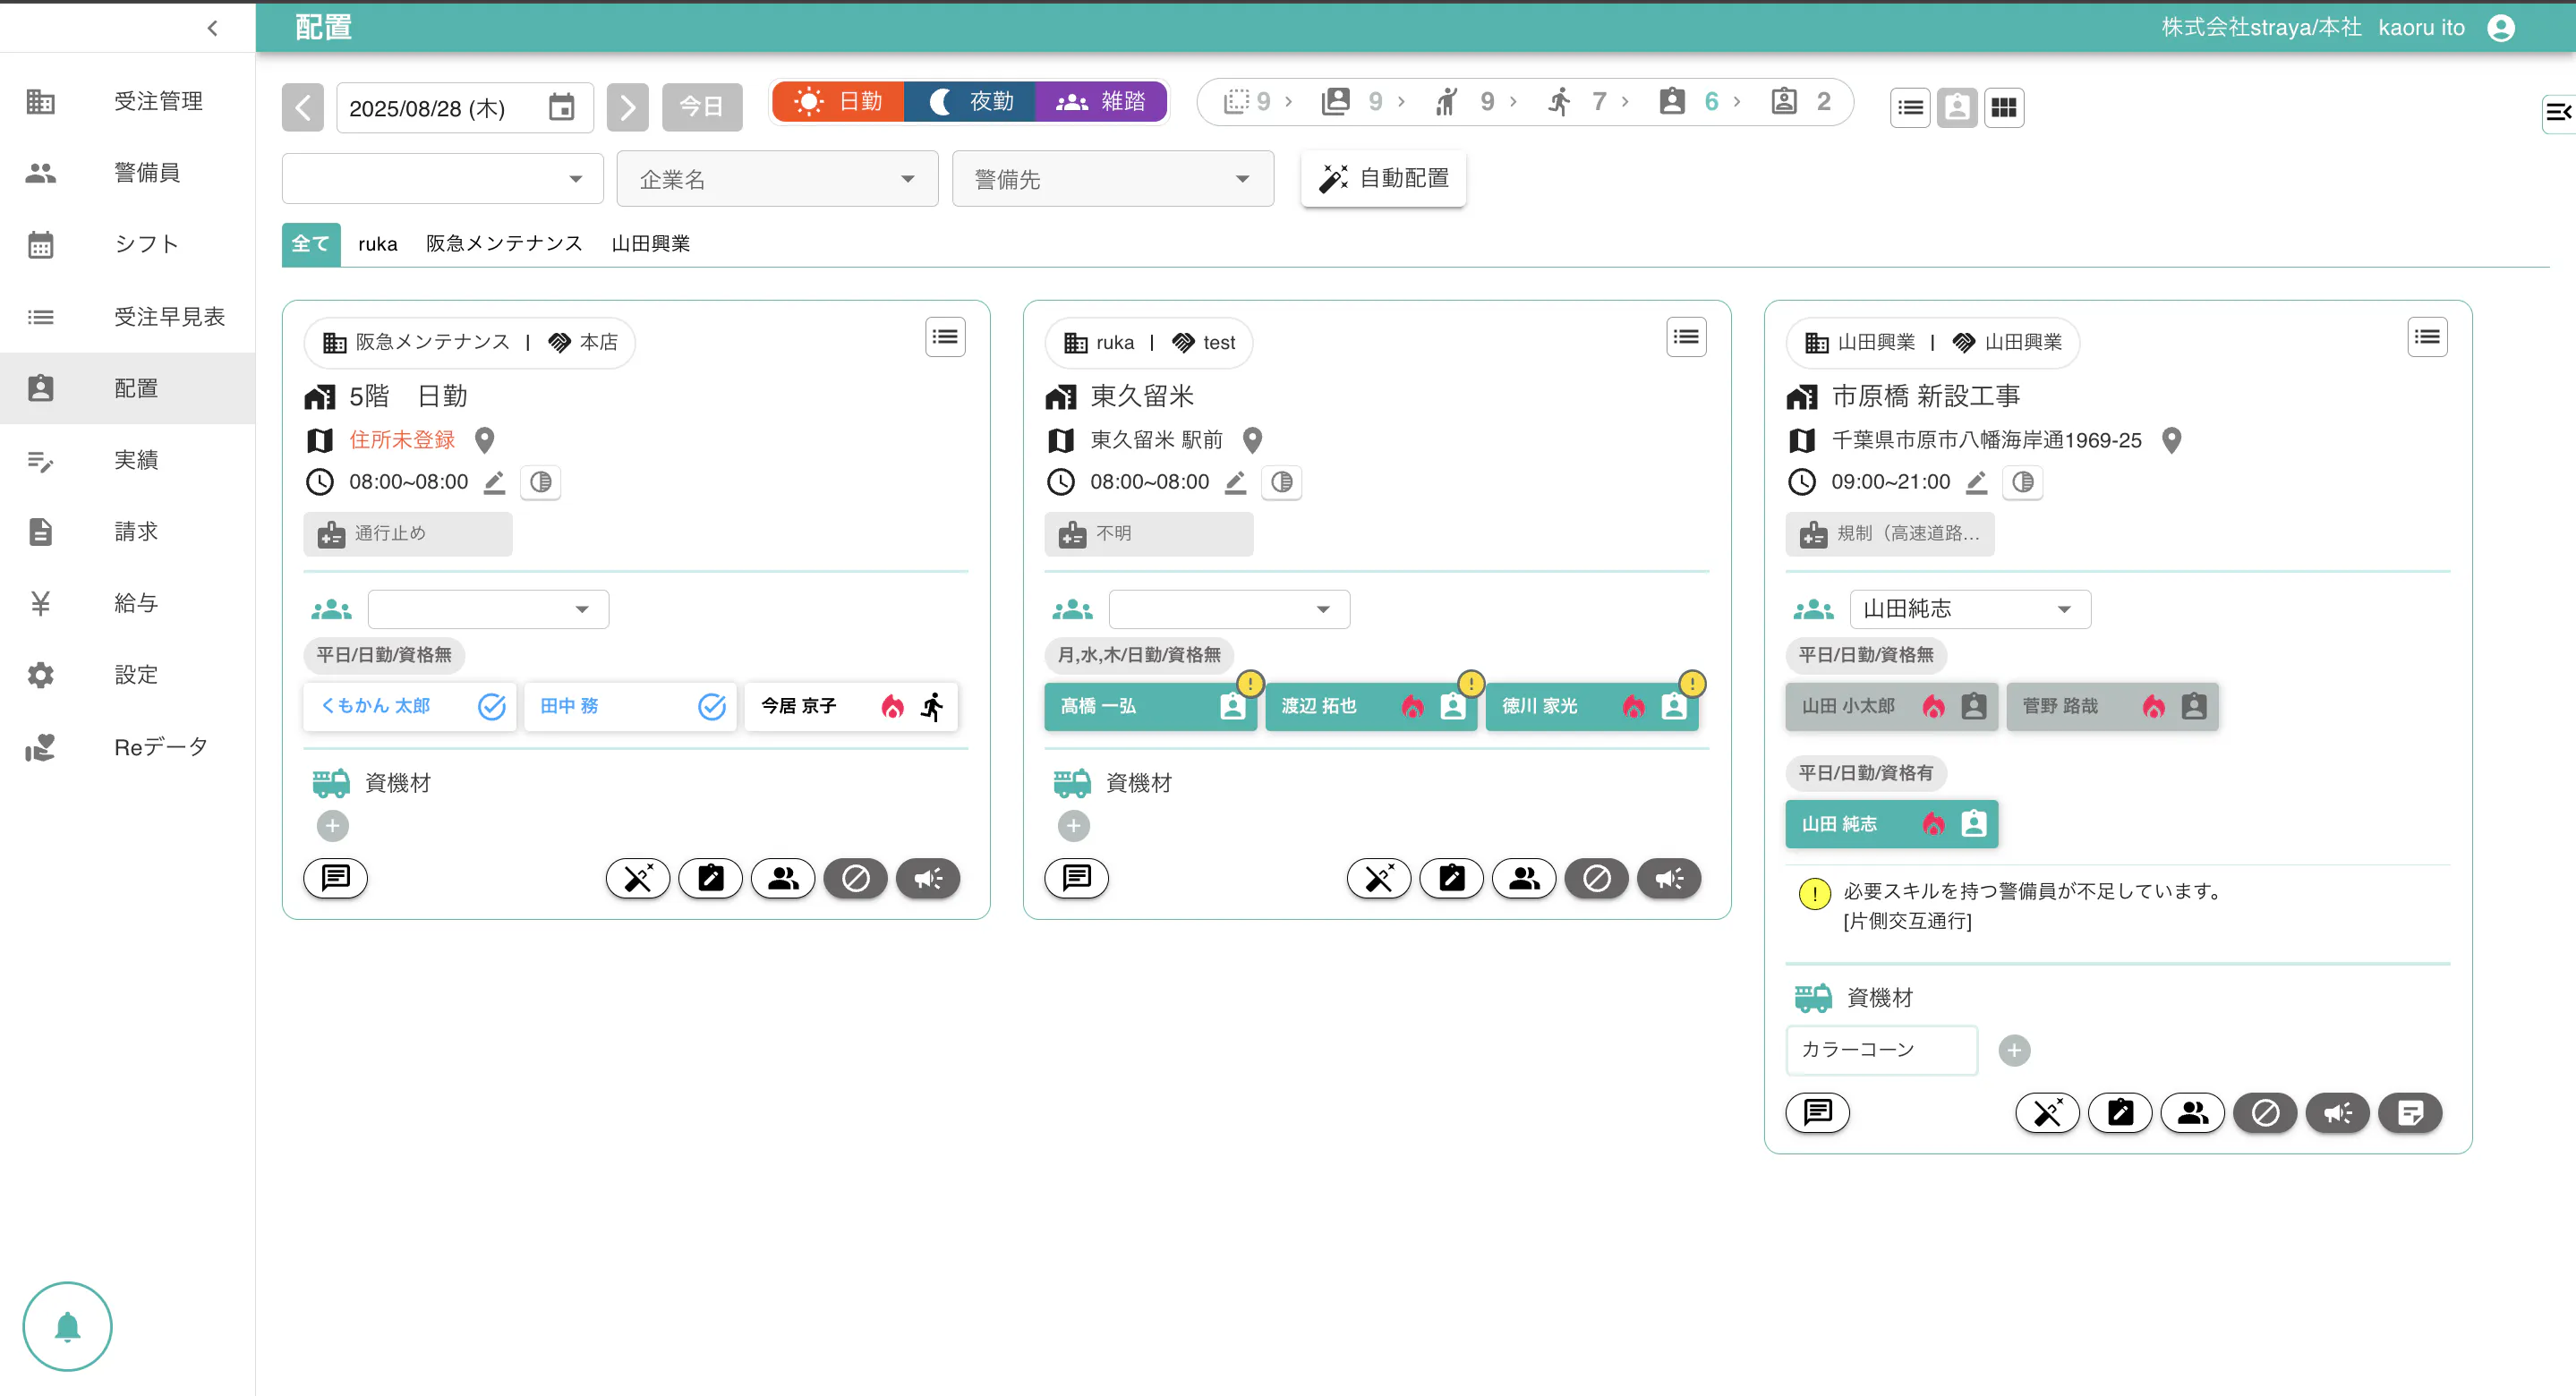Toggle 雑踏 shift filter
Image resolution: width=2576 pixels, height=1396 pixels.
click(x=1101, y=101)
